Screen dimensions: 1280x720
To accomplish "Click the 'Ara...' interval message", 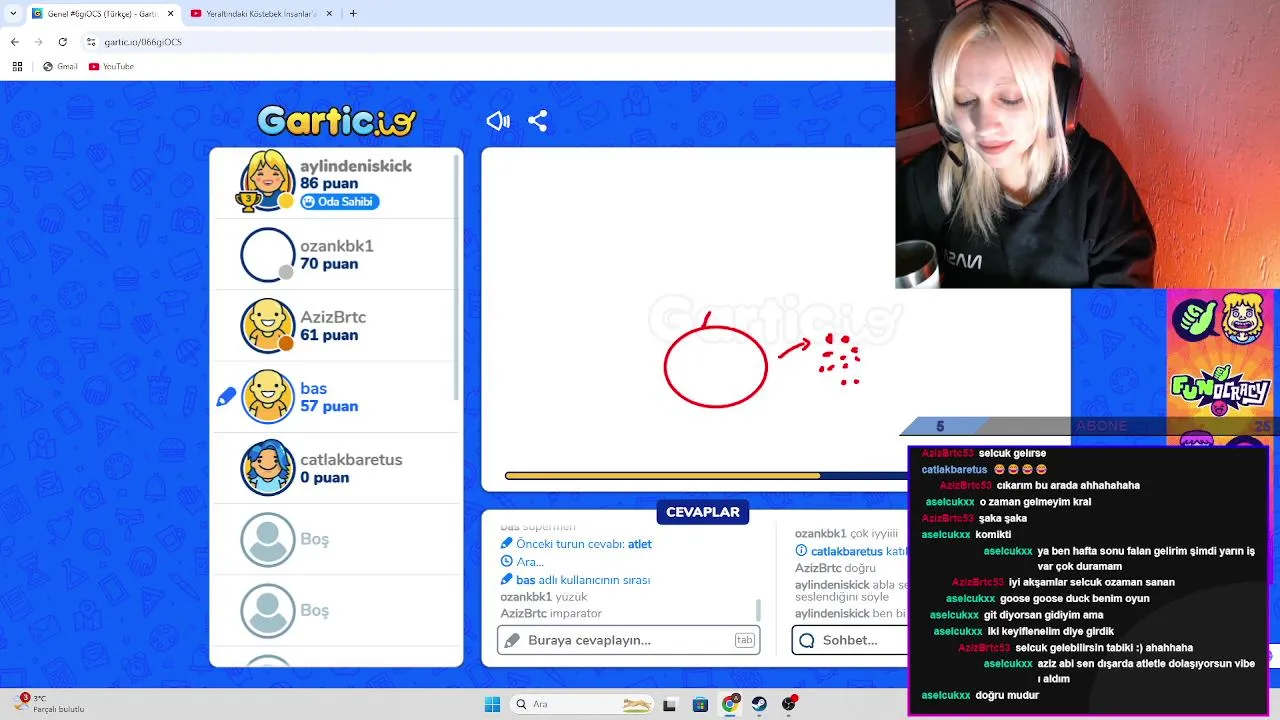I will pyautogui.click(x=530, y=562).
